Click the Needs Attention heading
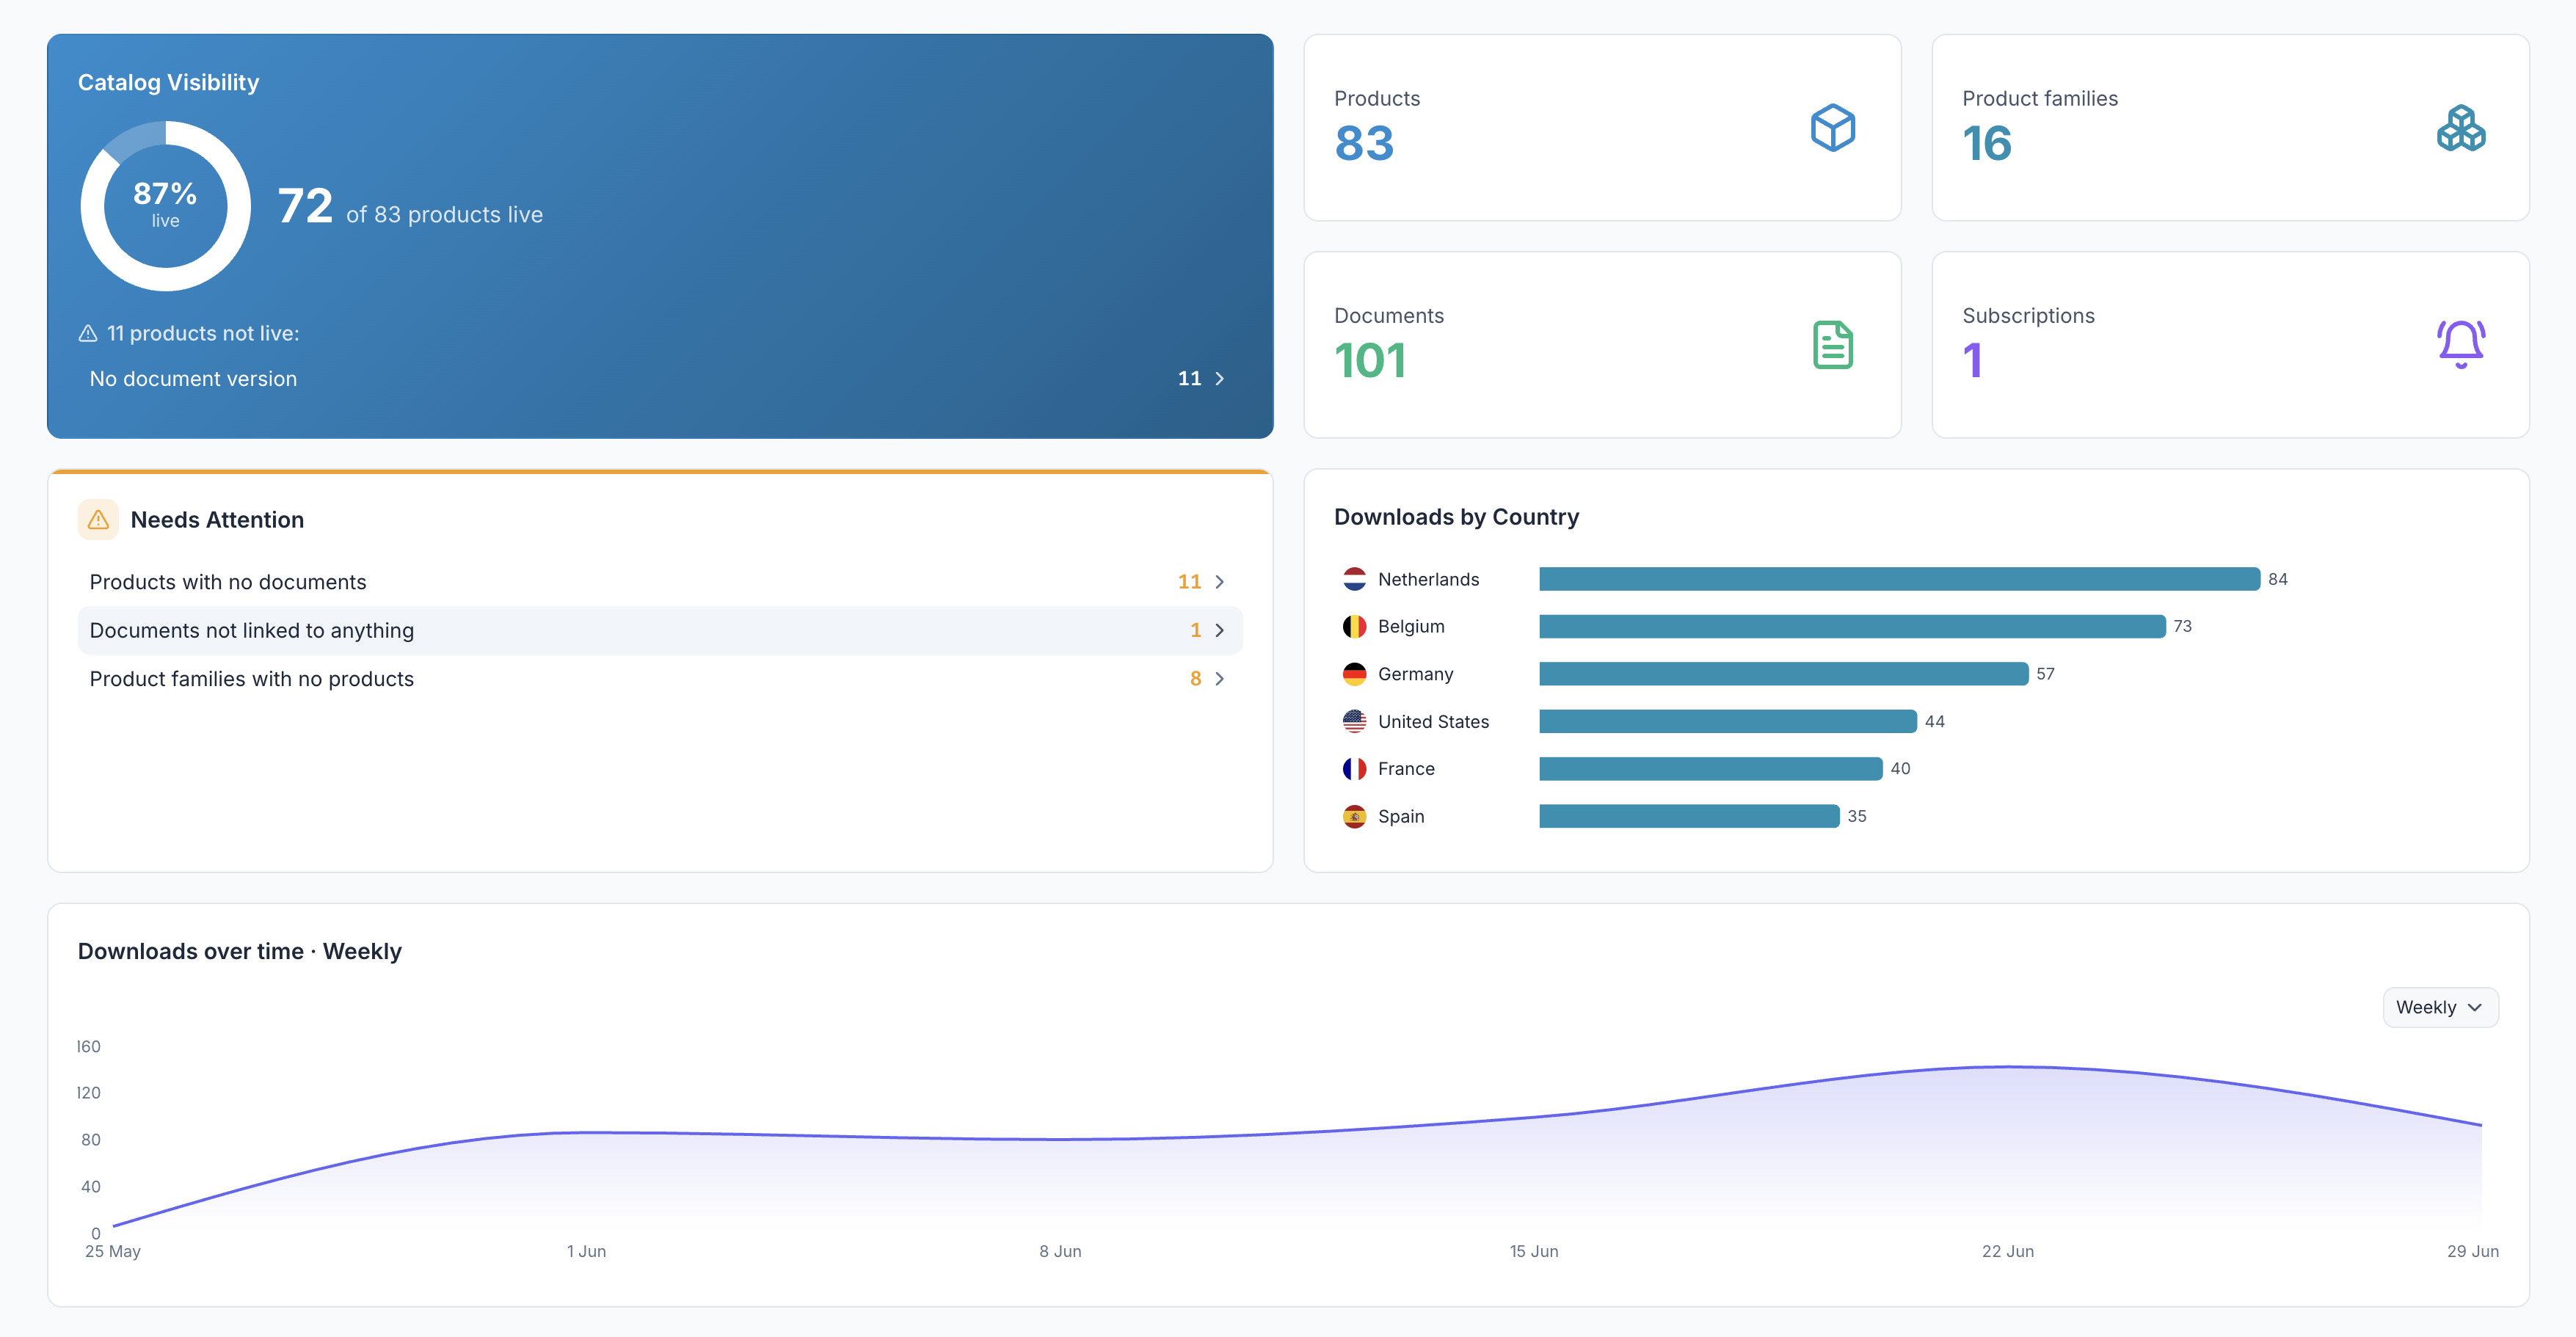Viewport: 2576px width, 1337px height. 217,520
